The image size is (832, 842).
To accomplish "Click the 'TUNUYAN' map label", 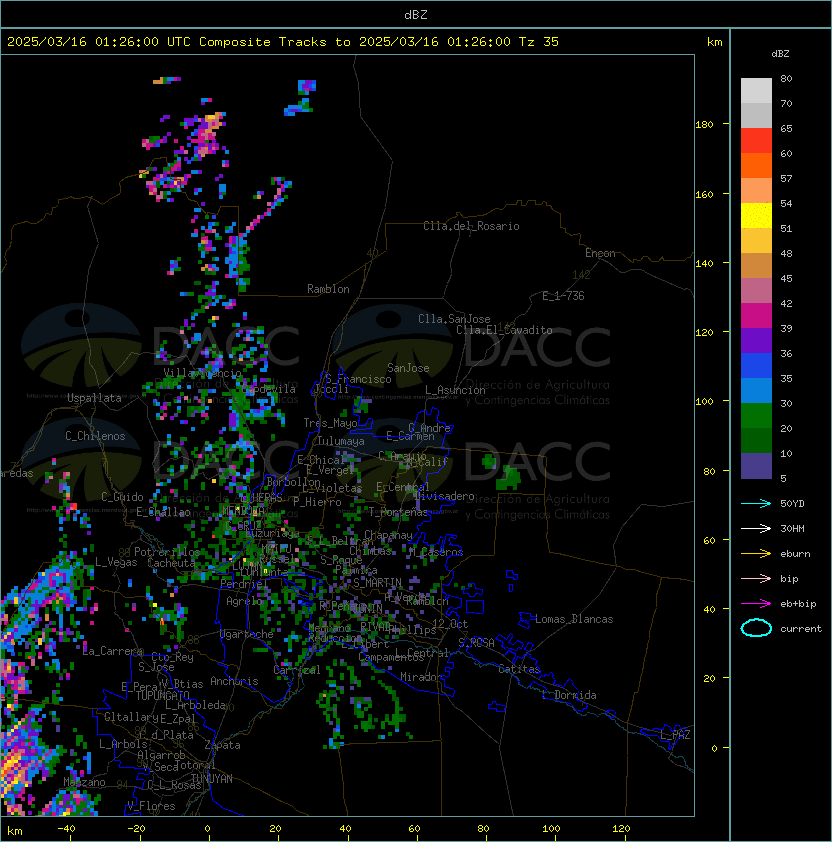I will click(x=212, y=779).
